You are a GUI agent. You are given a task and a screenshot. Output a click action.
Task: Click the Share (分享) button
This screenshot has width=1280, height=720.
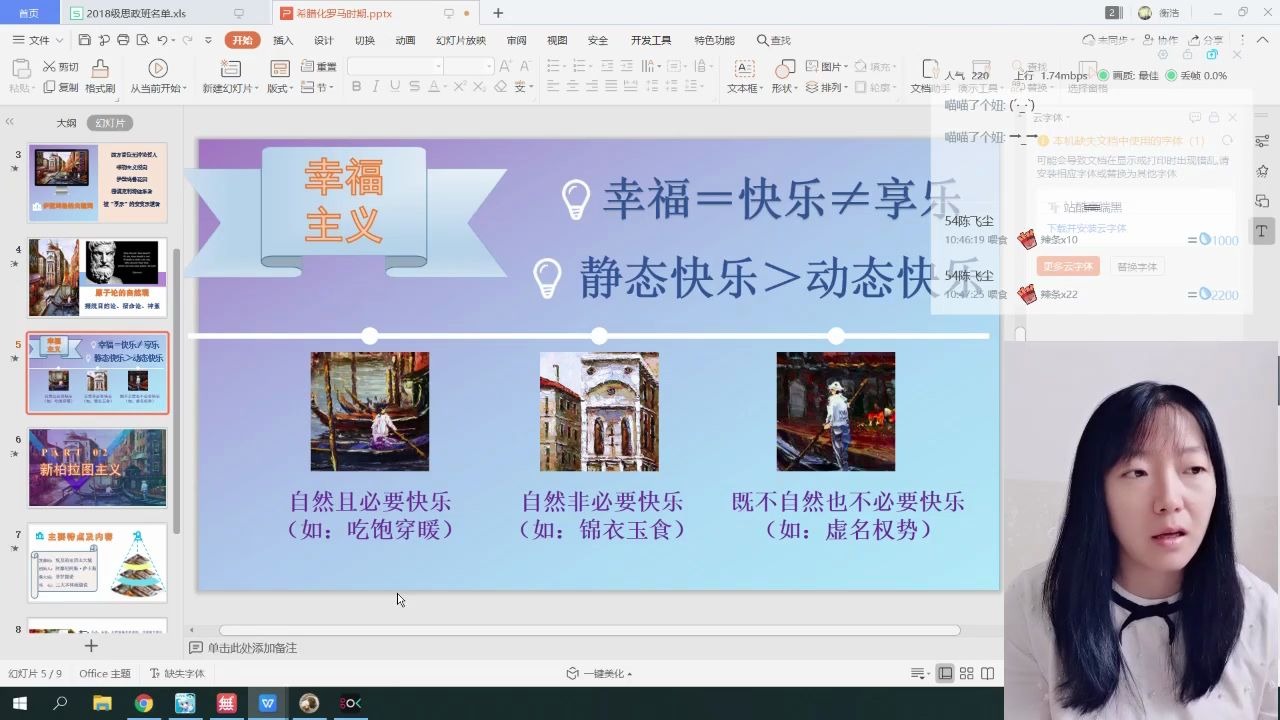[1206, 40]
